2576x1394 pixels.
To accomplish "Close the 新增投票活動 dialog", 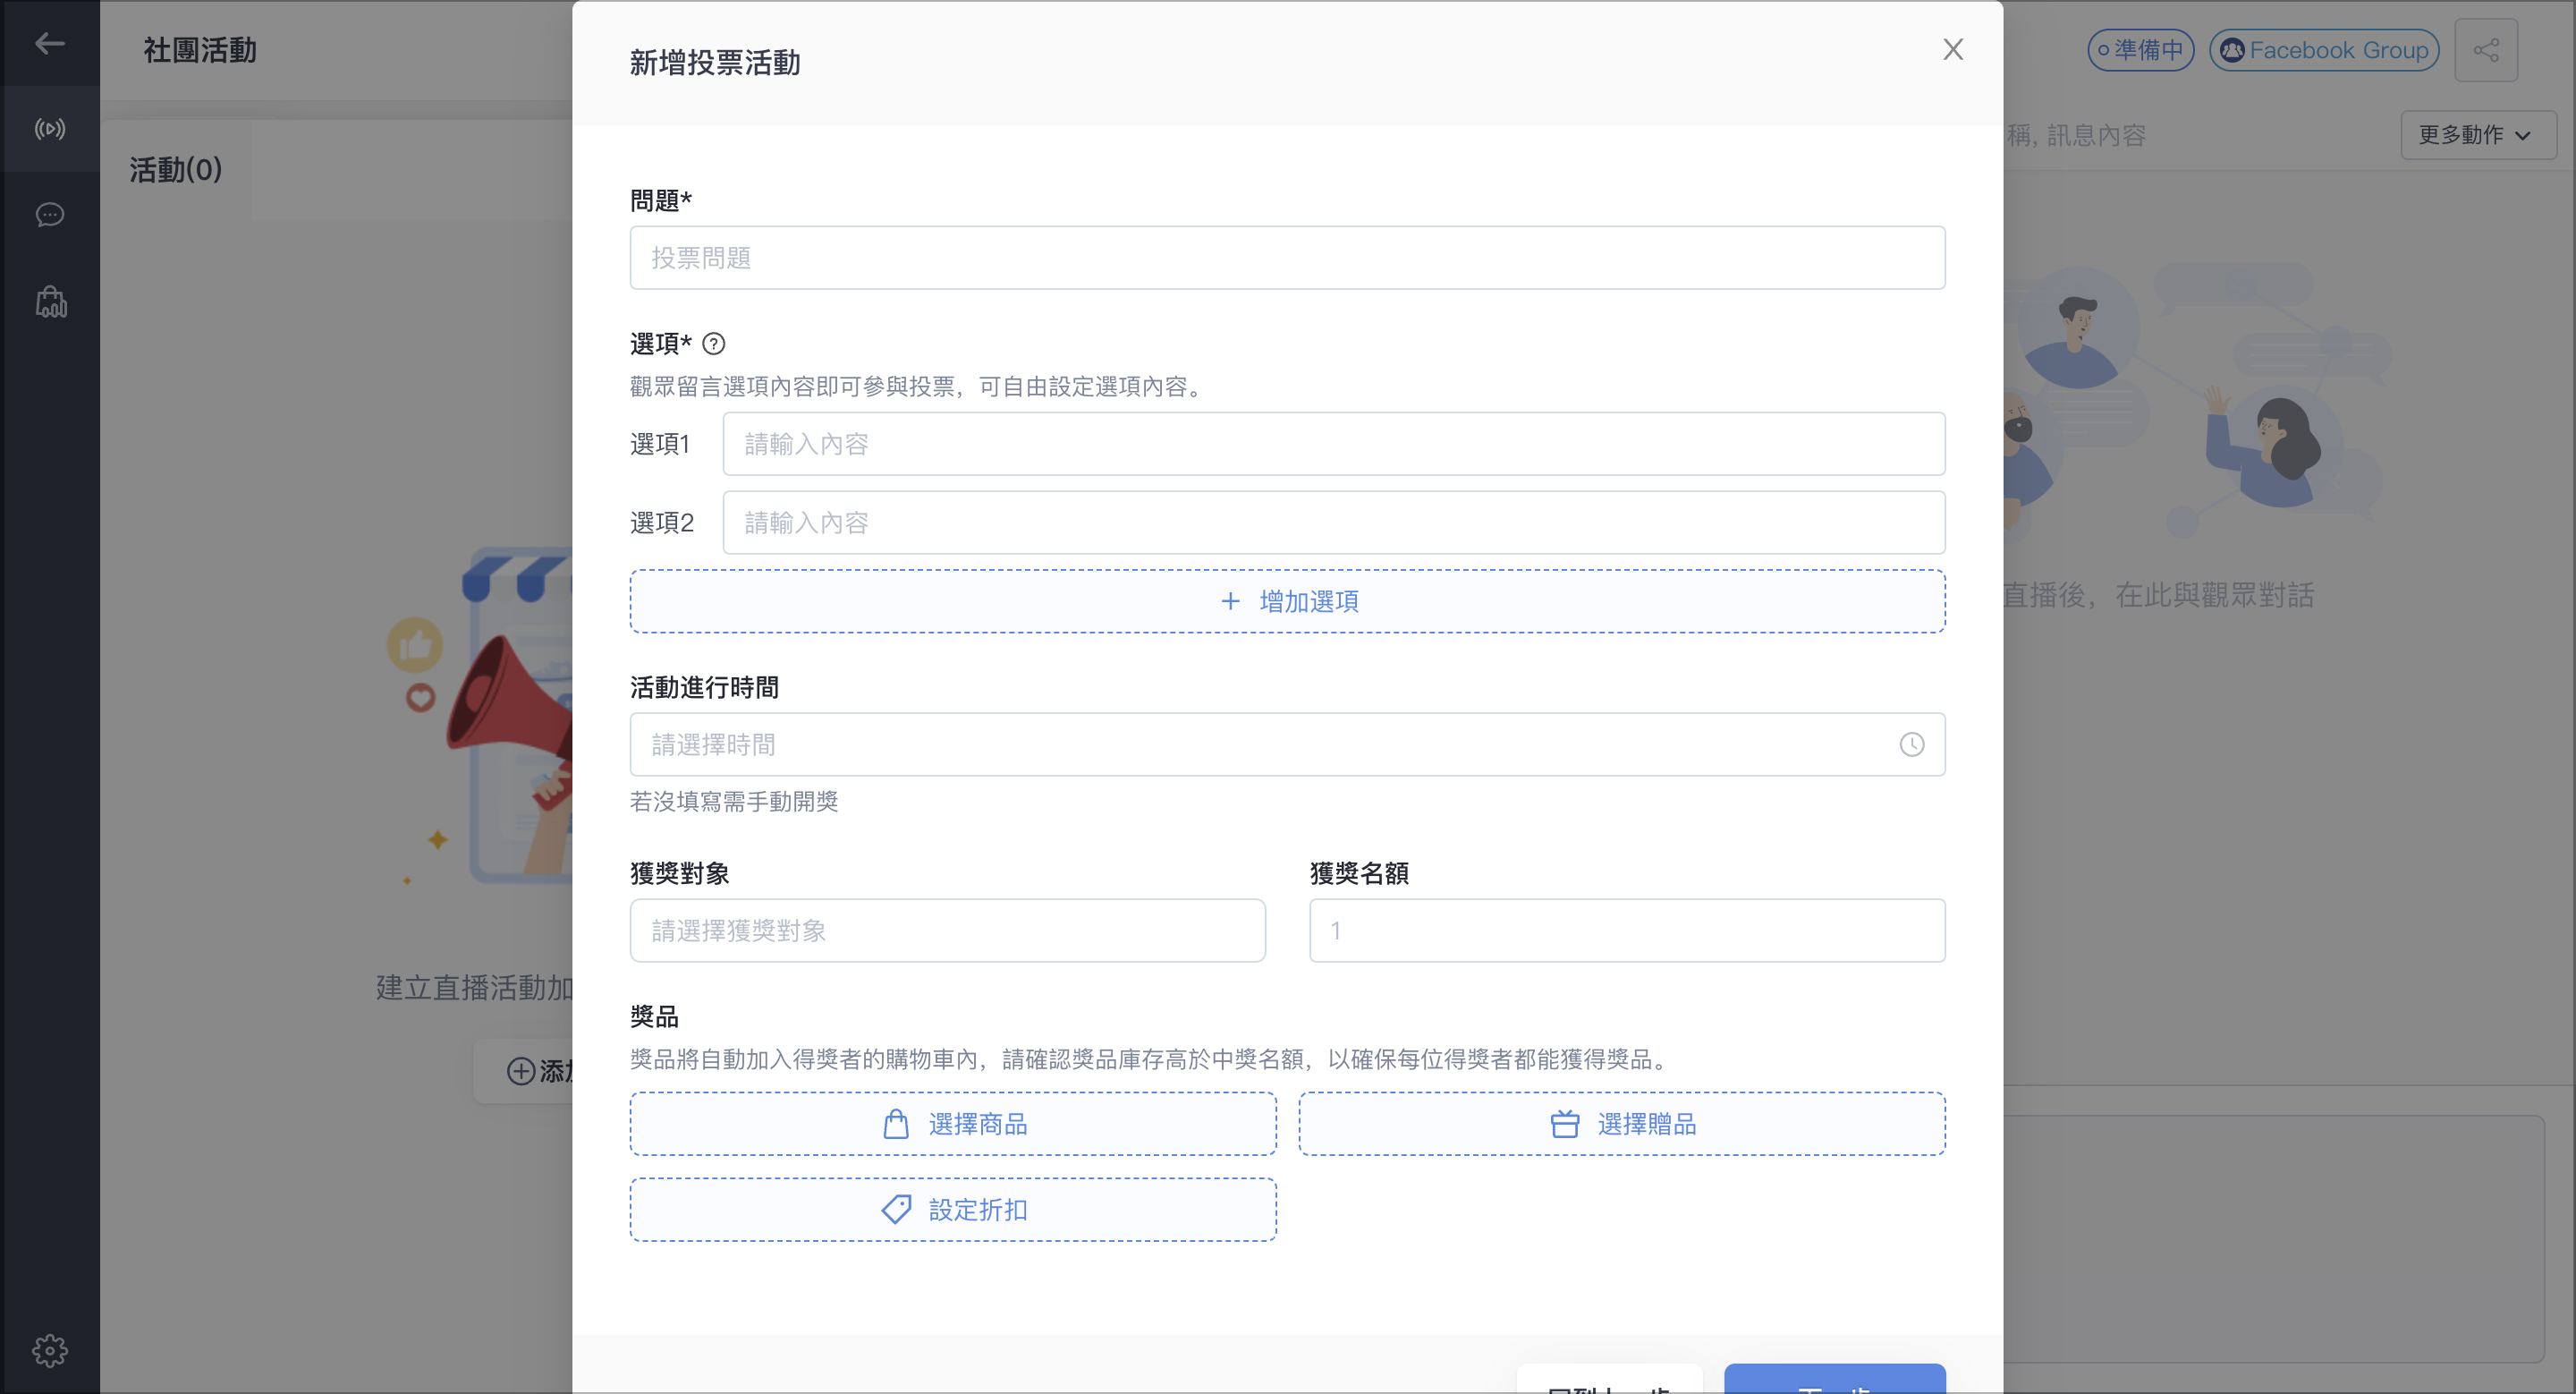I will [x=1952, y=49].
